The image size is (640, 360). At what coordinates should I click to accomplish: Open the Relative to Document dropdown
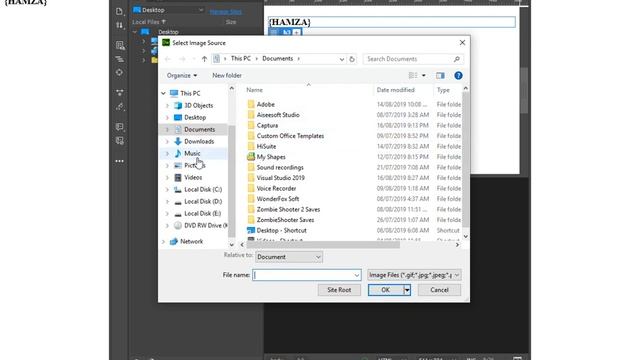pos(289,257)
